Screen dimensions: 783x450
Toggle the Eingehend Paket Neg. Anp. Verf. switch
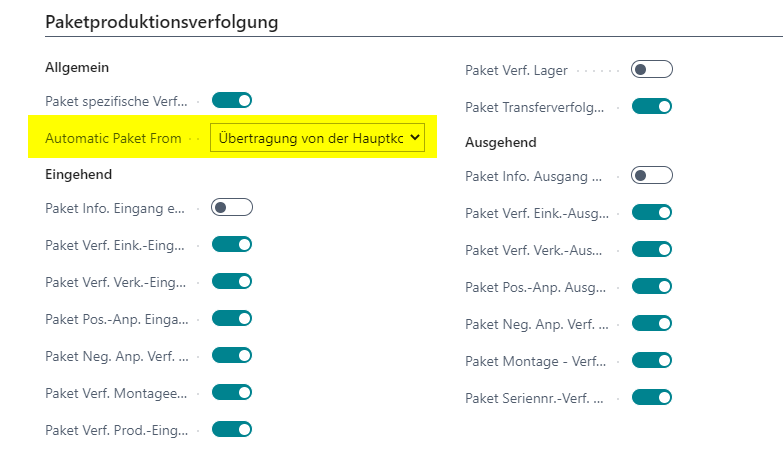tap(232, 355)
